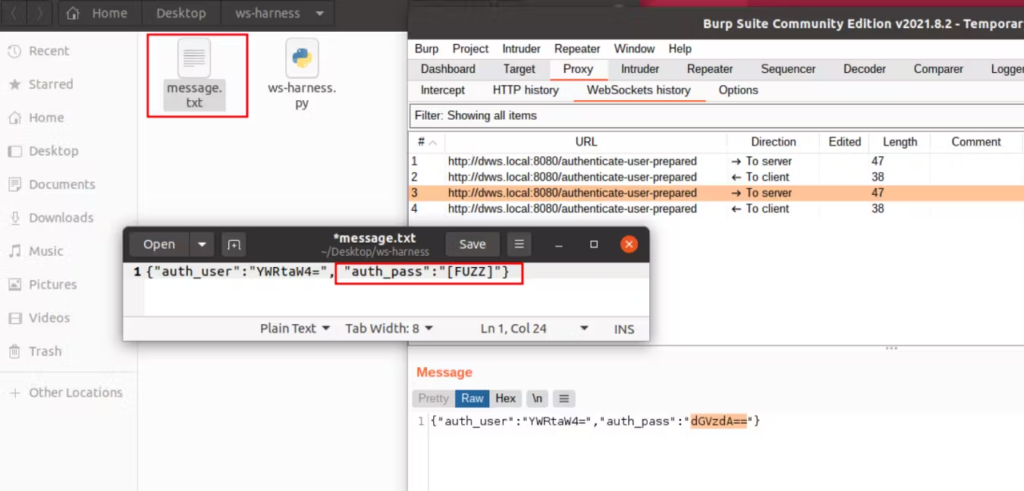Select WebSocket history row 2
The height and width of the screenshot is (491, 1024).
click(716, 177)
